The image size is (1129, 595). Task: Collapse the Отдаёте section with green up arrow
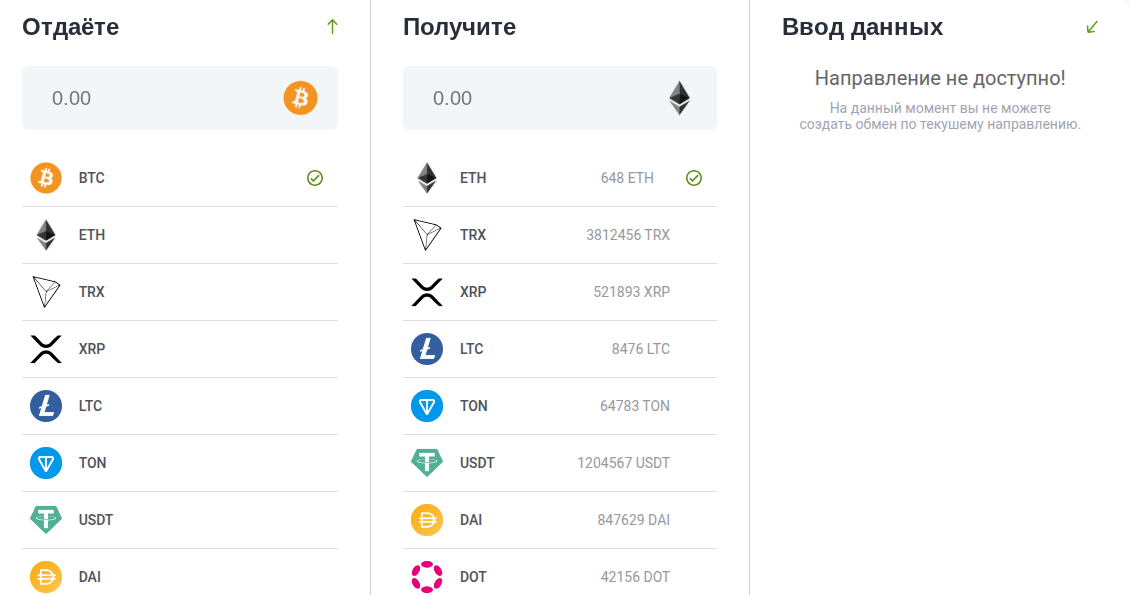point(332,27)
